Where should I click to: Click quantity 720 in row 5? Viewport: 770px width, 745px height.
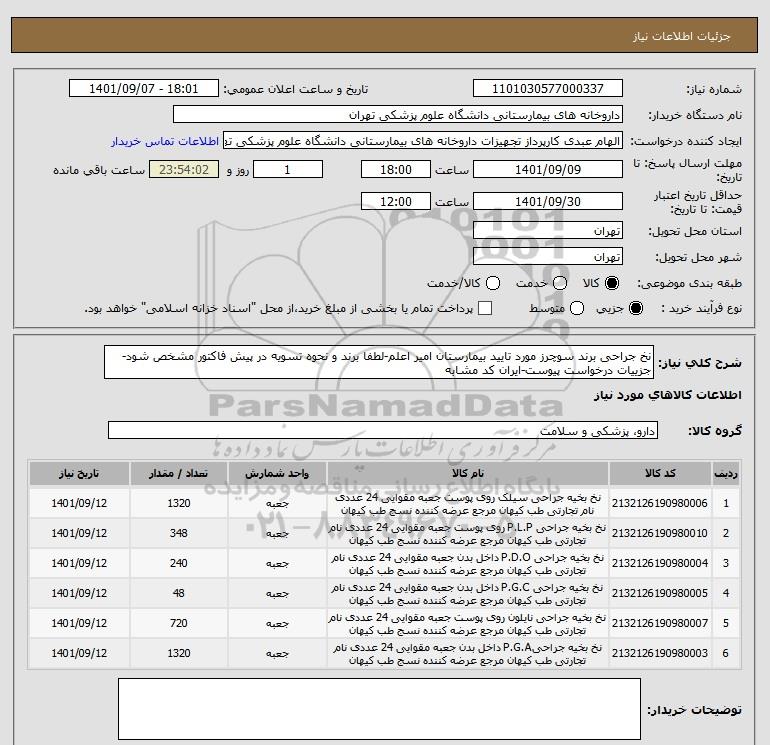coord(178,623)
